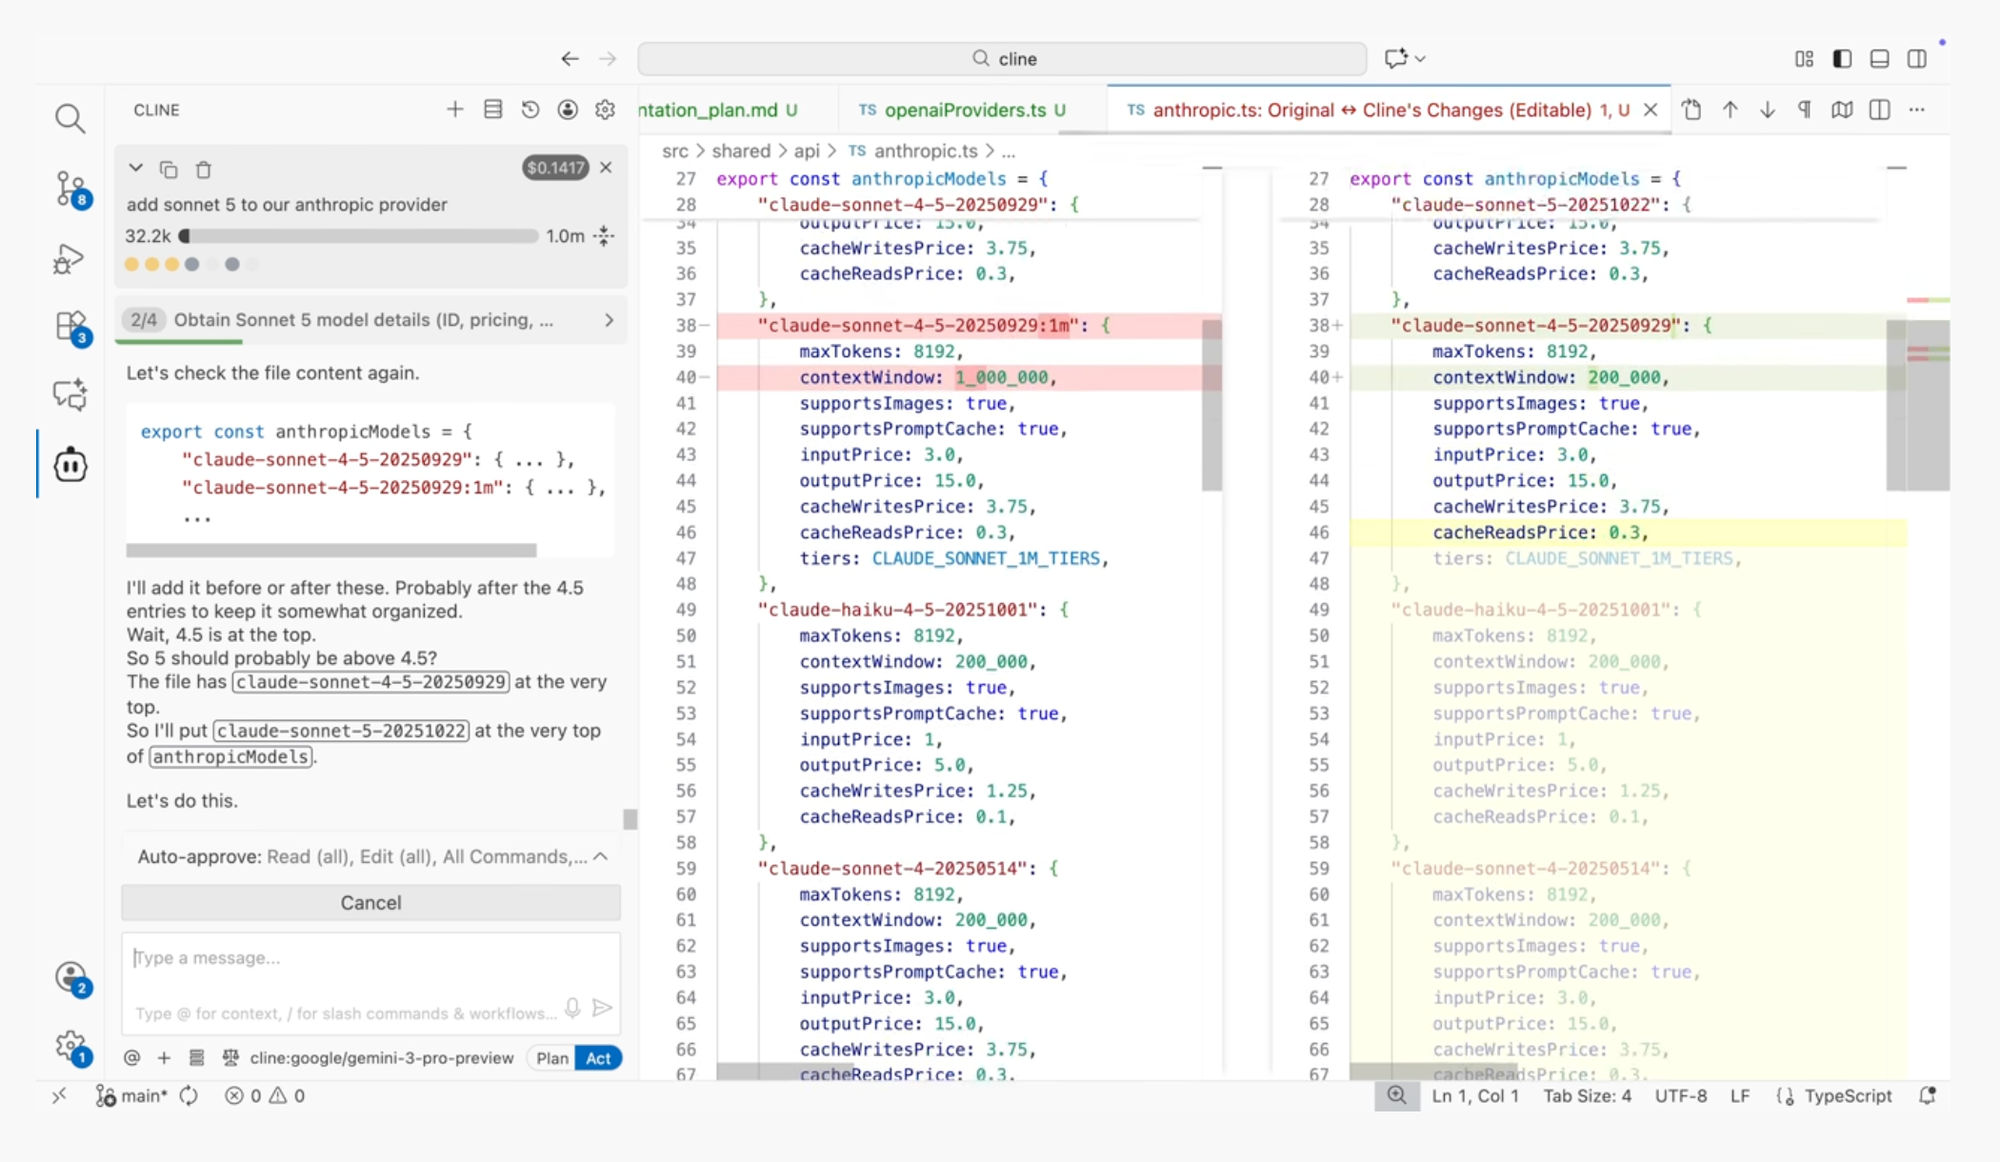Switch to Plan mode

pyautogui.click(x=552, y=1058)
